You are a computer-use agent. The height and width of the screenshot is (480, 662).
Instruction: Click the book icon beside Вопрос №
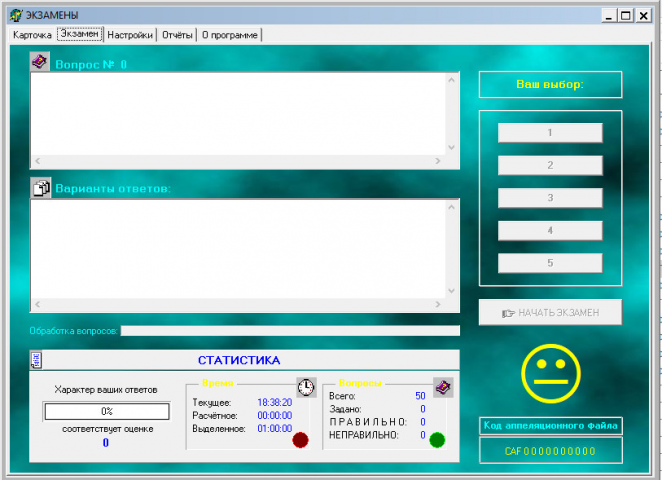(x=40, y=62)
